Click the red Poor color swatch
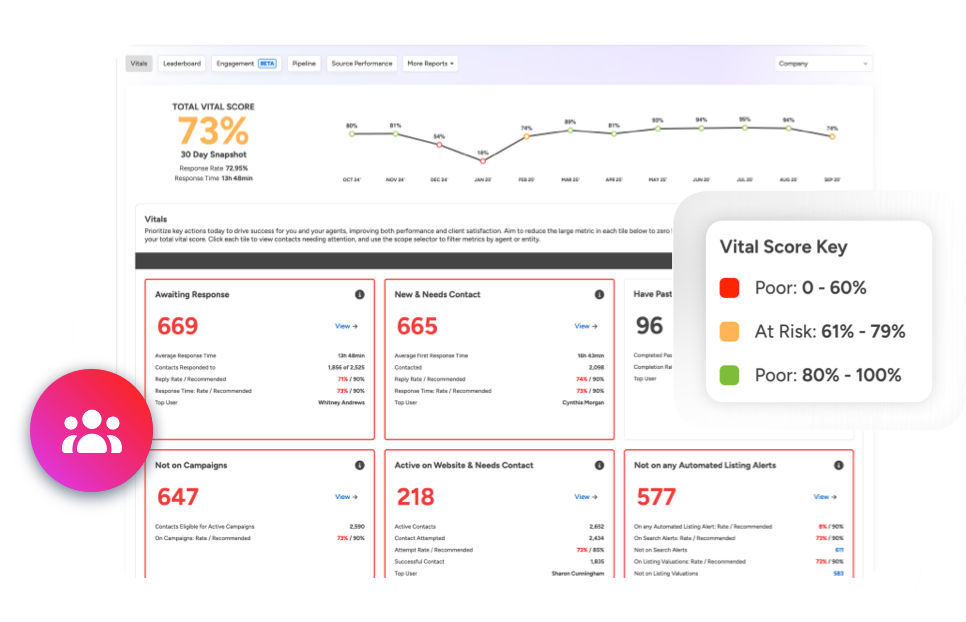This screenshot has height=622, width=966. (x=729, y=288)
